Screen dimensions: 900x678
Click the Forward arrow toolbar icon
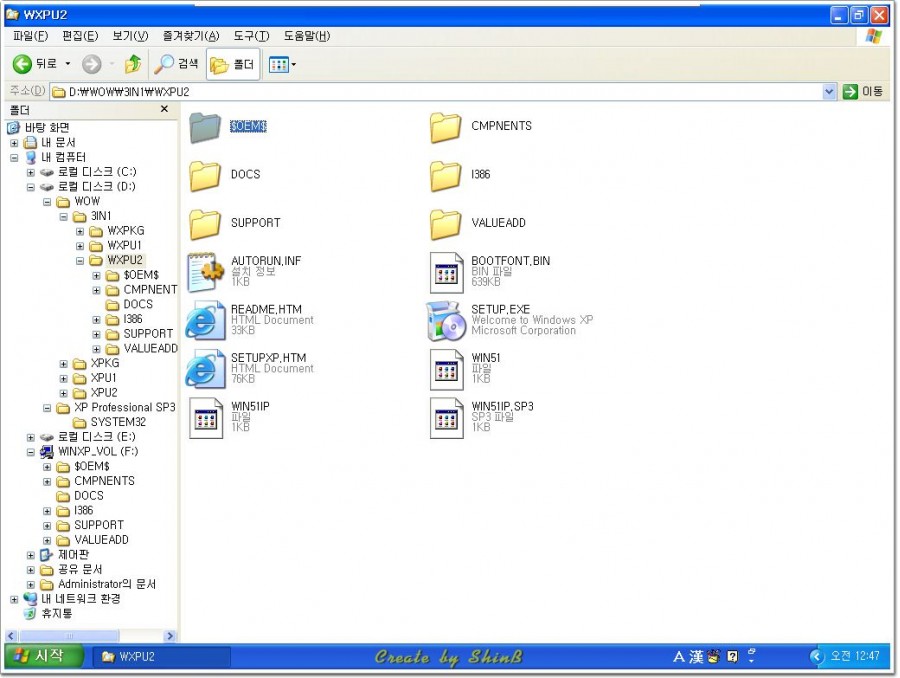tap(91, 64)
